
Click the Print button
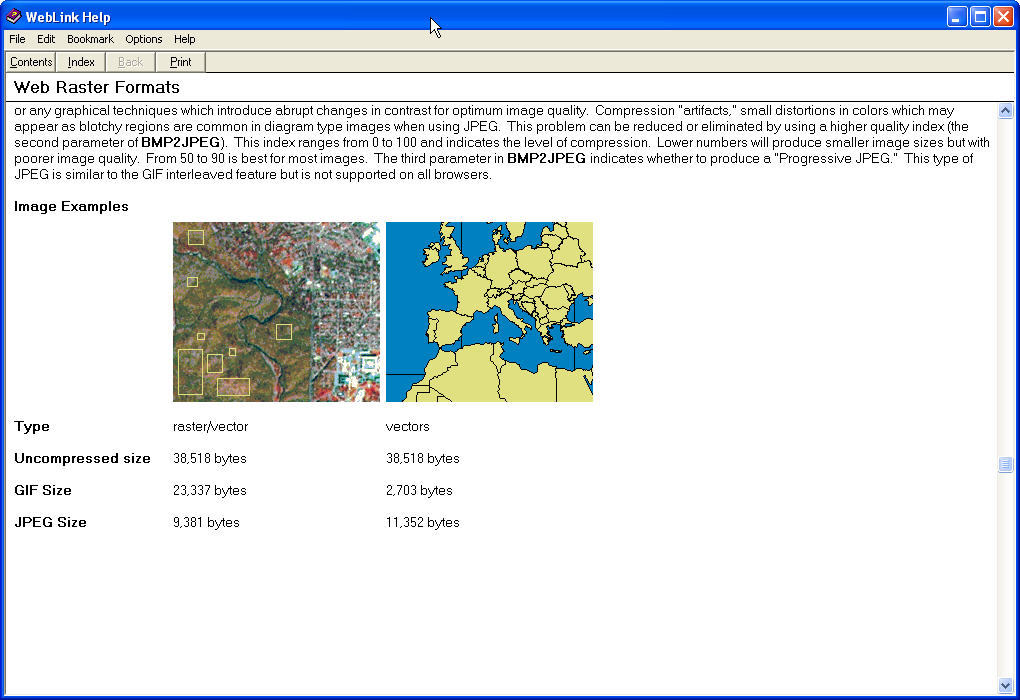pos(180,62)
